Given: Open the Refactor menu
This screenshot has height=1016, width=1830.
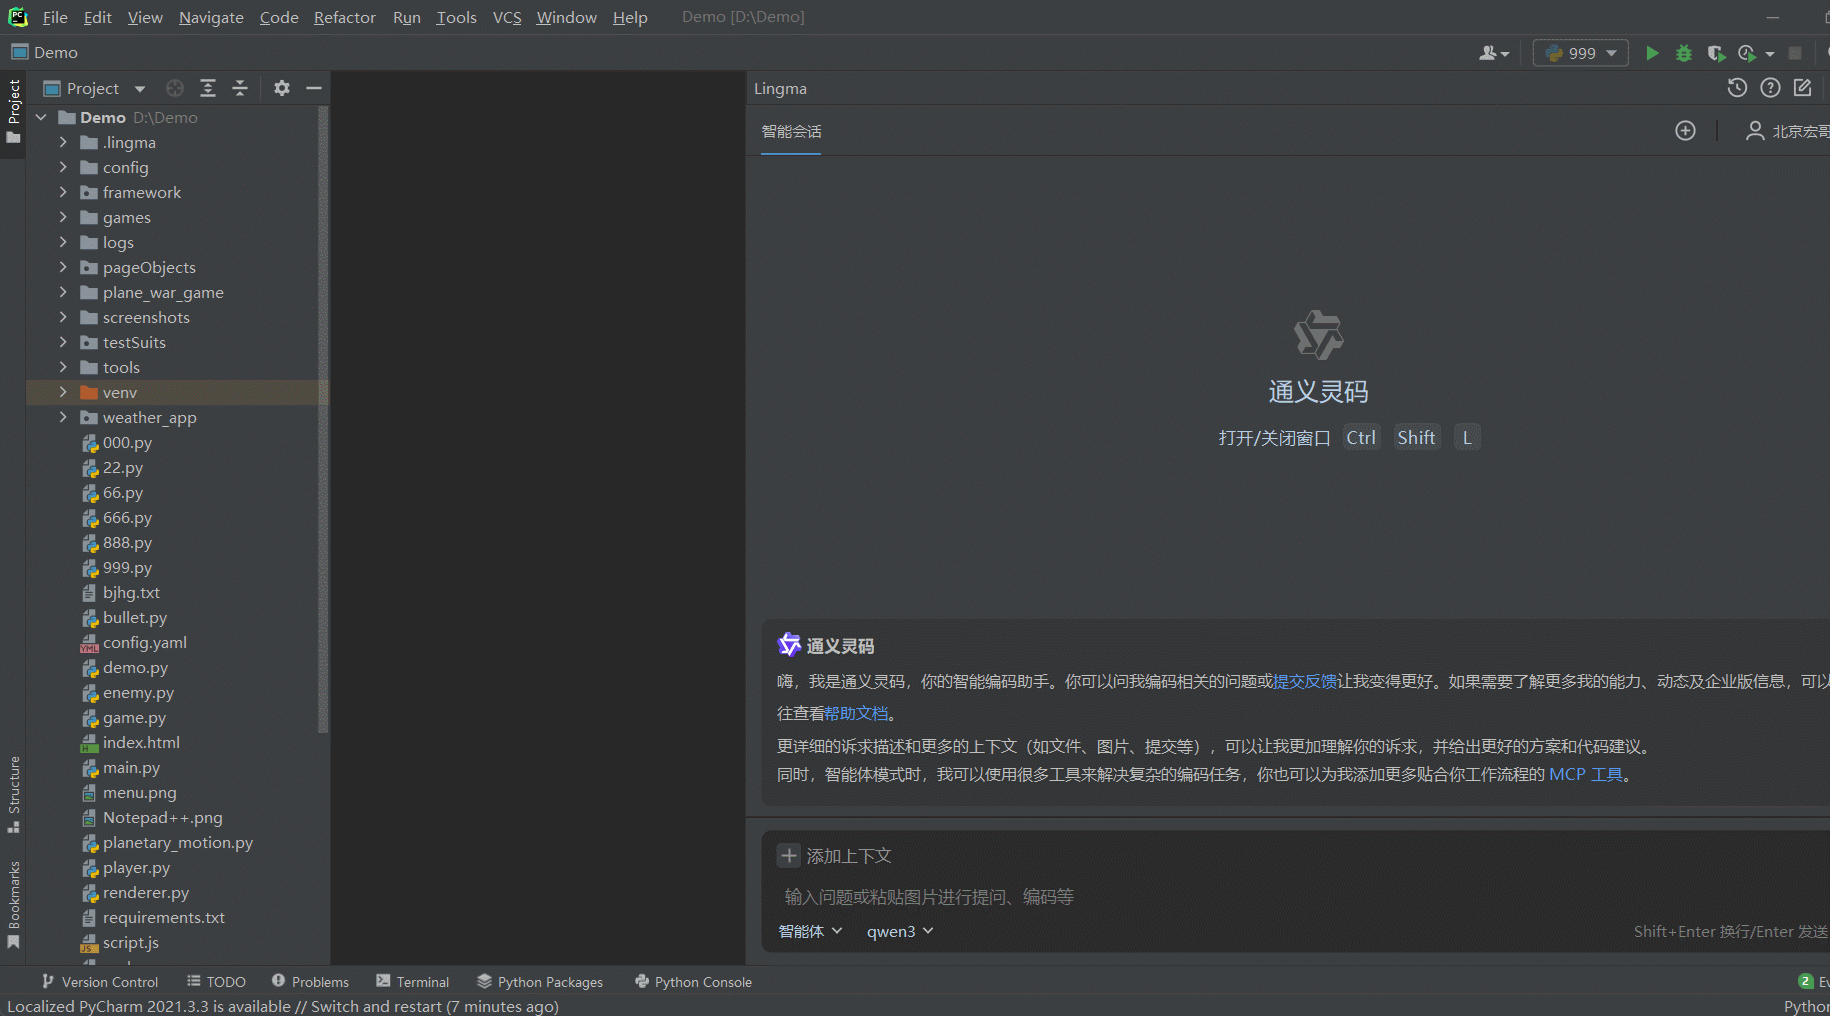Looking at the screenshot, I should pos(344,17).
